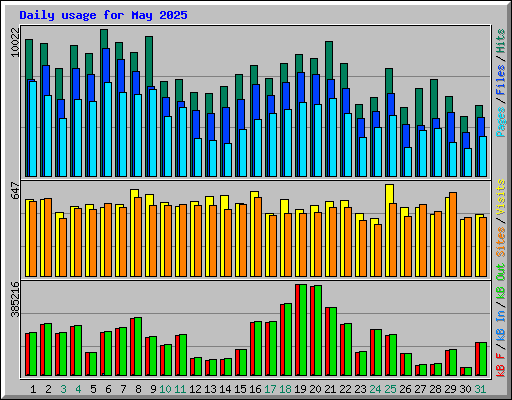This screenshot has height=400, width=512.
Task: Click day label '30' on the x-axis
Action: point(465,389)
